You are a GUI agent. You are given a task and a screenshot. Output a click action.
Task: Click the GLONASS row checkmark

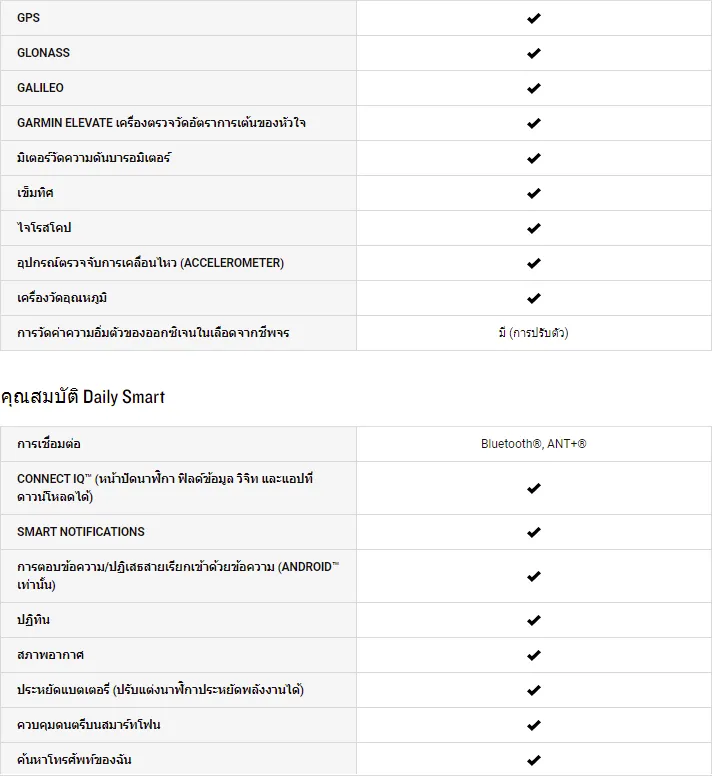point(533,53)
